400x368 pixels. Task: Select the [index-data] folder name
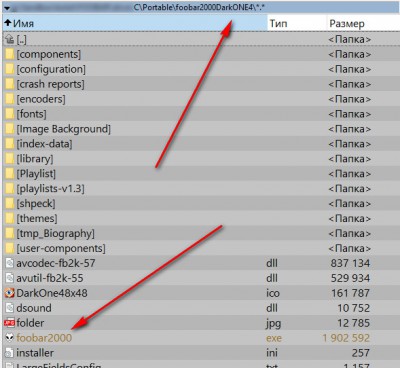coord(44,144)
